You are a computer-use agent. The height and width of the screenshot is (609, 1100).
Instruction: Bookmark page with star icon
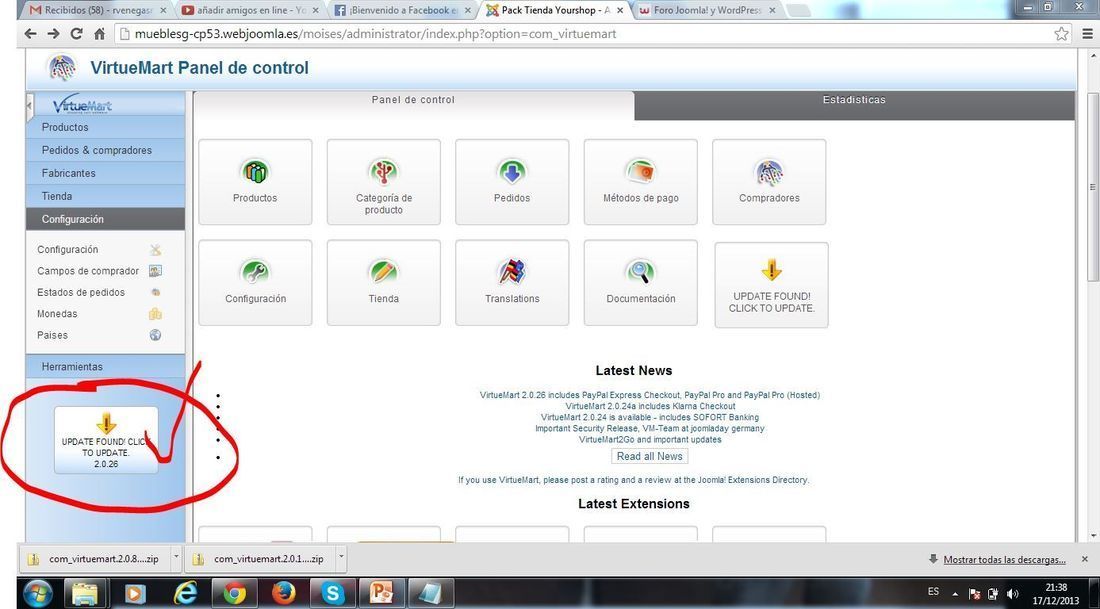click(1061, 34)
